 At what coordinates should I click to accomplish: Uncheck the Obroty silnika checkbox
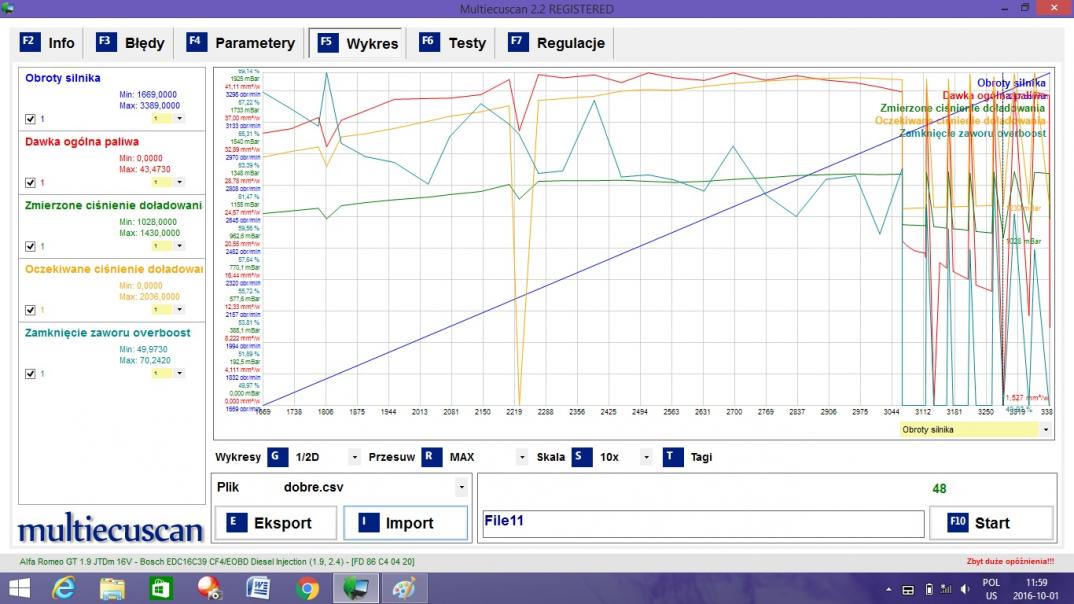tap(30, 119)
